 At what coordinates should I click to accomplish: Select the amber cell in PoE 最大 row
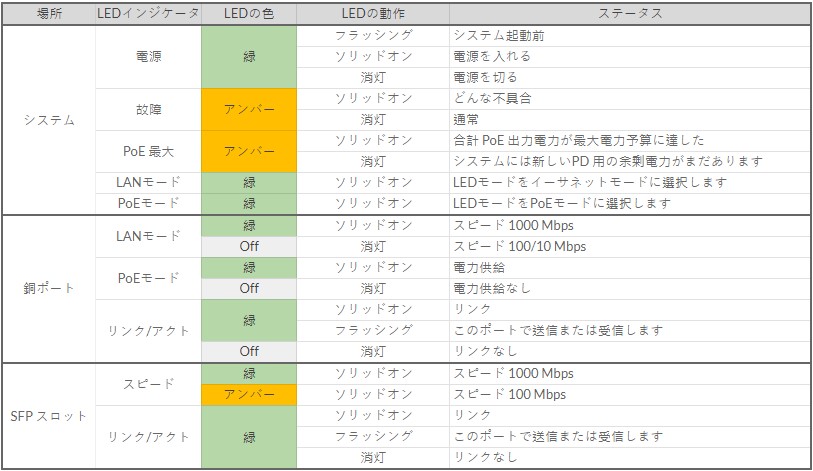(x=249, y=151)
